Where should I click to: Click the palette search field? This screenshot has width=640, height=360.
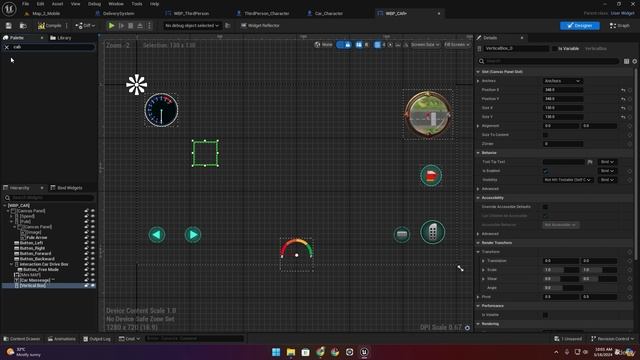pos(52,47)
